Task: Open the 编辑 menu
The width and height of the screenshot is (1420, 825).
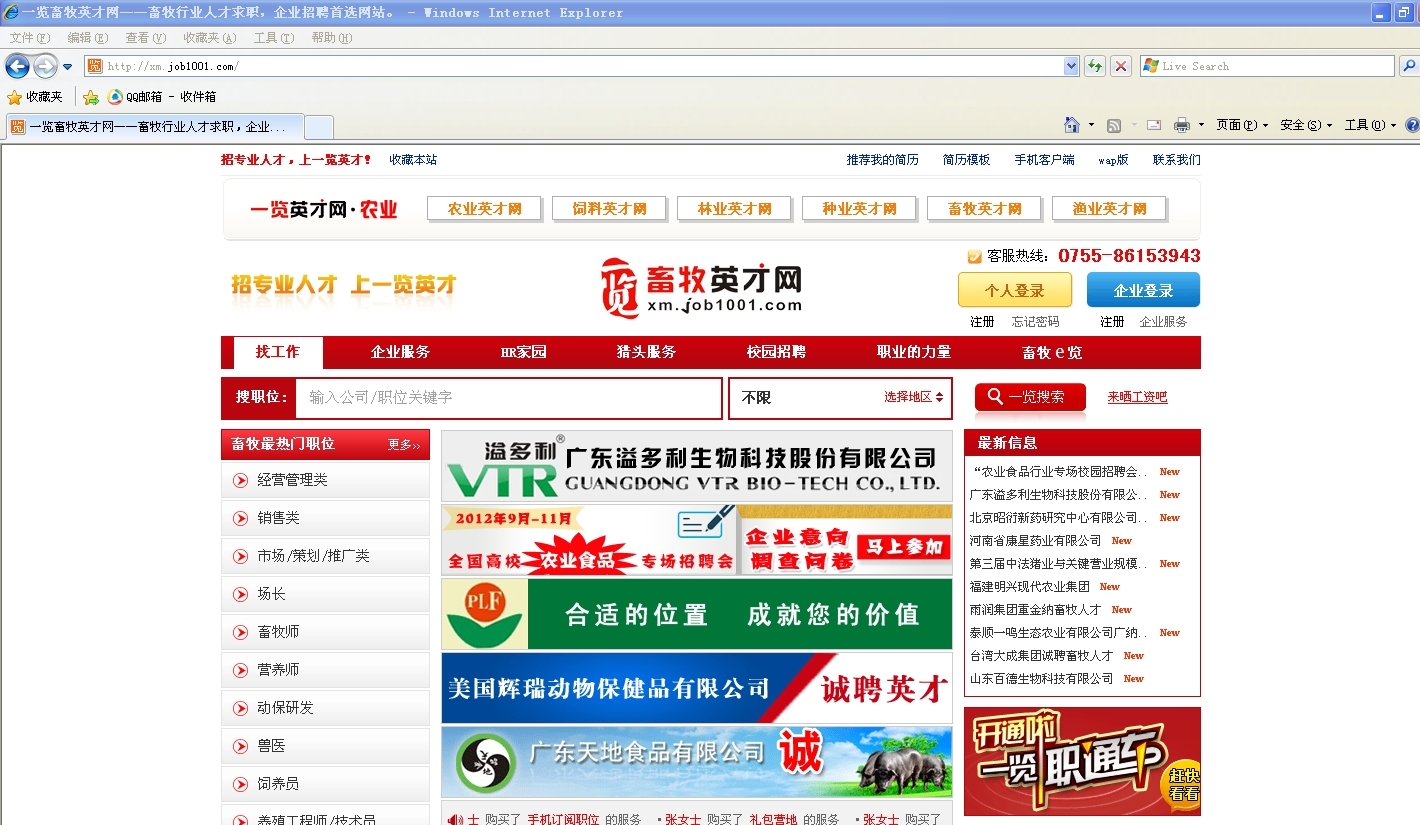Action: [x=88, y=38]
